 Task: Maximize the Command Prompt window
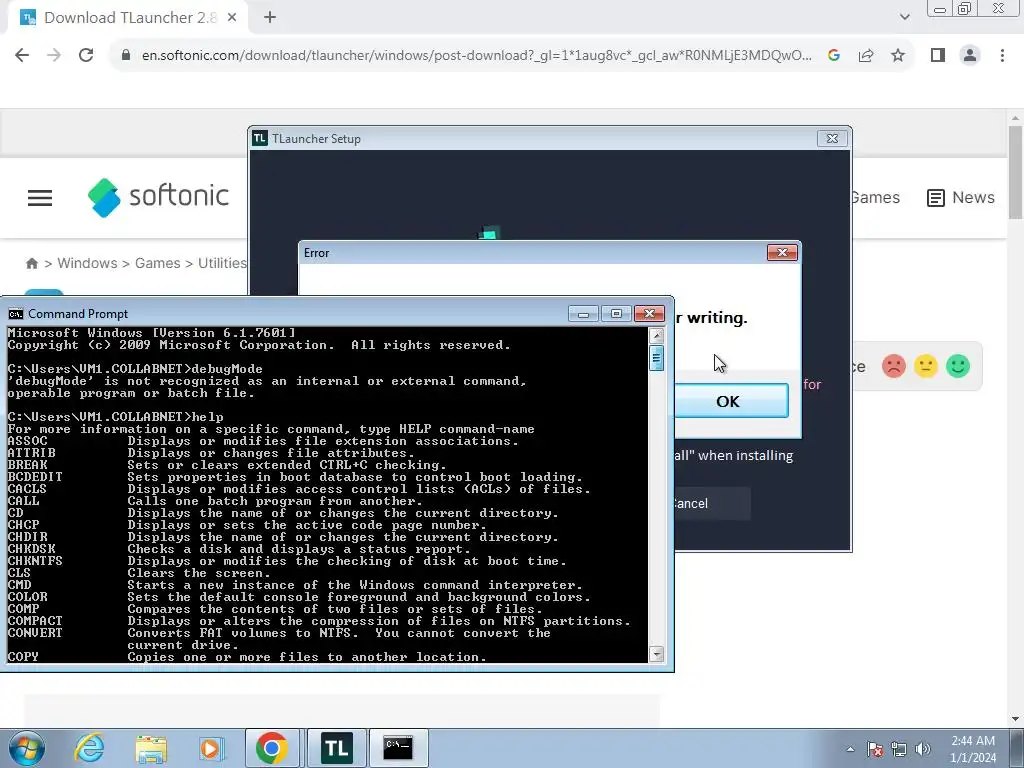(616, 314)
